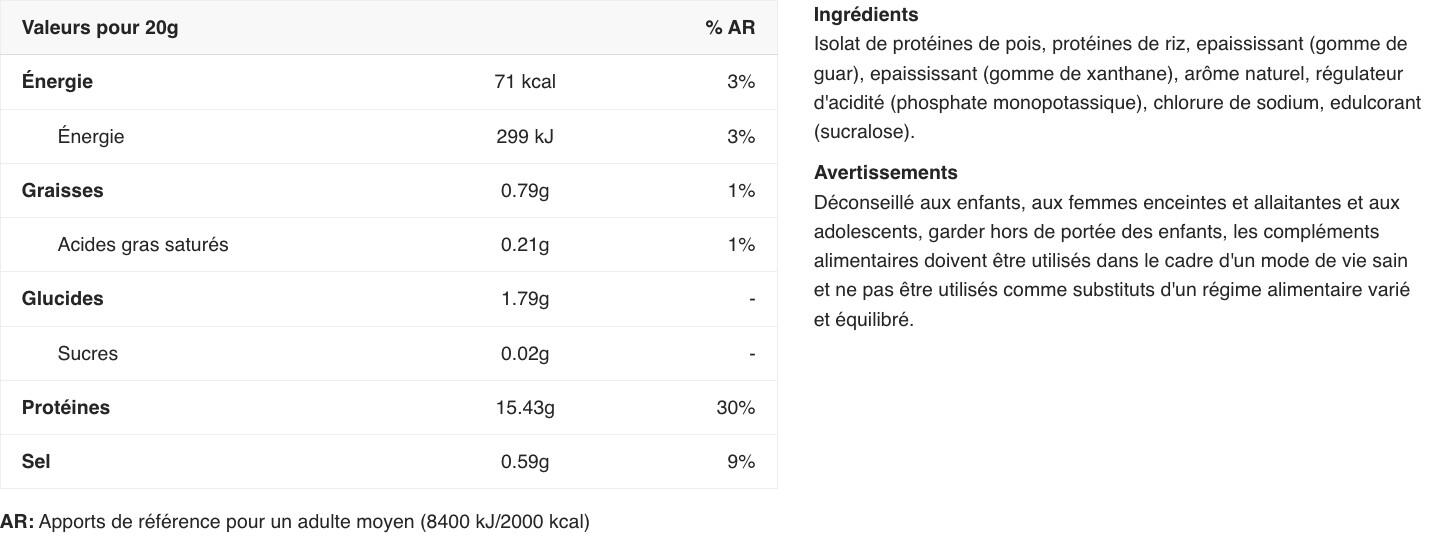Click the 0.79g fat value

click(x=525, y=190)
